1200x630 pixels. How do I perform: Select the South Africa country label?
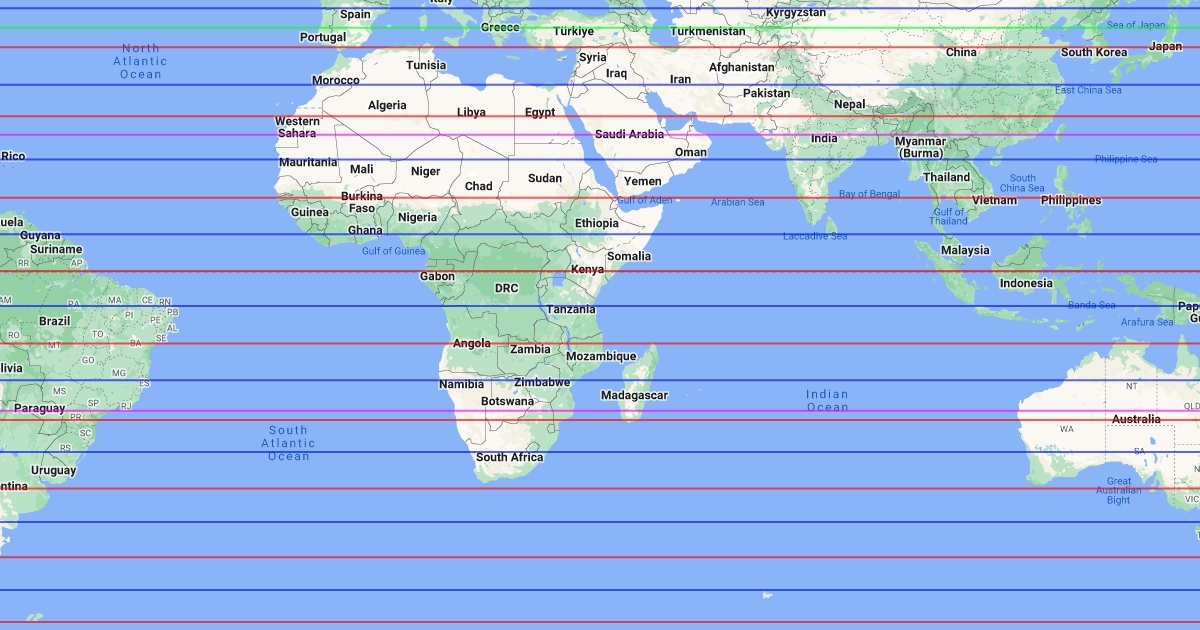[x=510, y=457]
